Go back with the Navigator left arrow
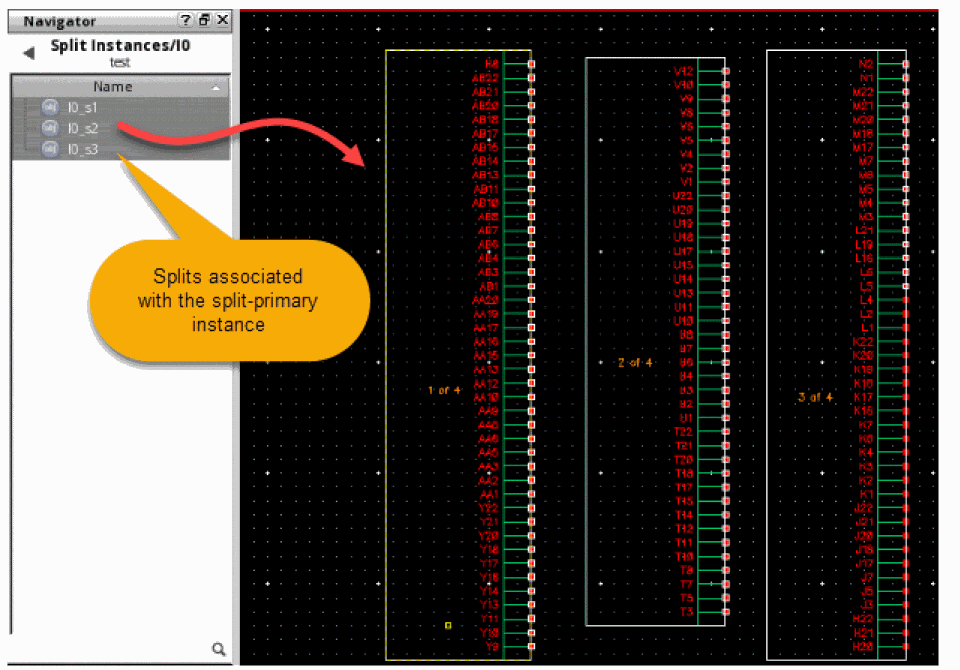960x670 pixels. [28, 53]
